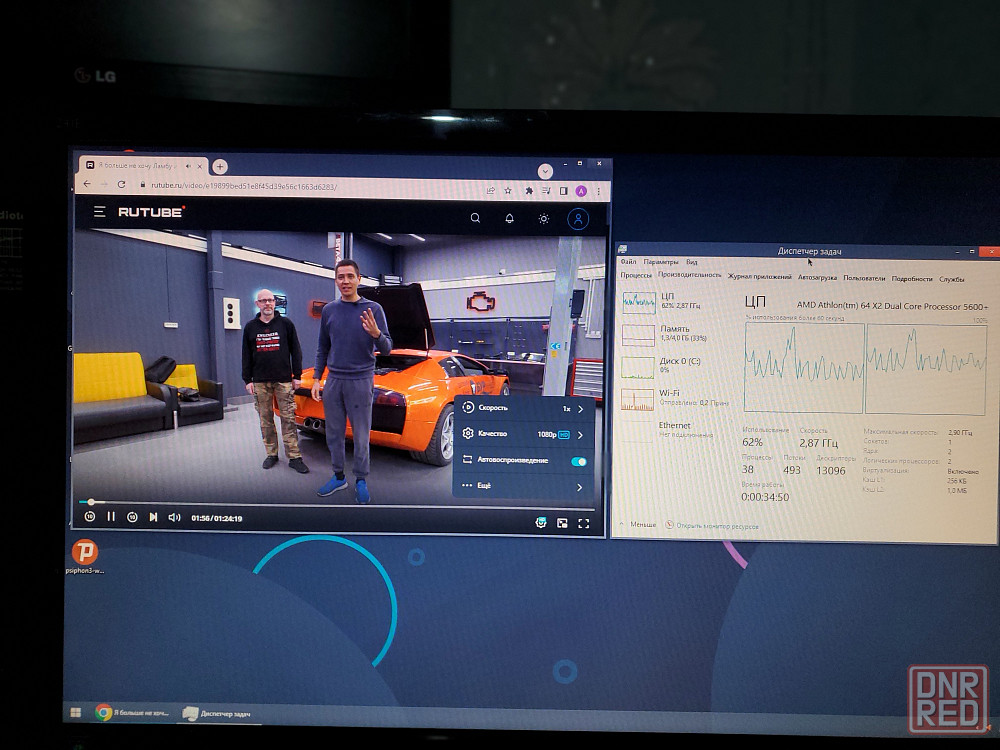Select Память in performance list
This screenshot has width=1000, height=750.
(x=676, y=334)
